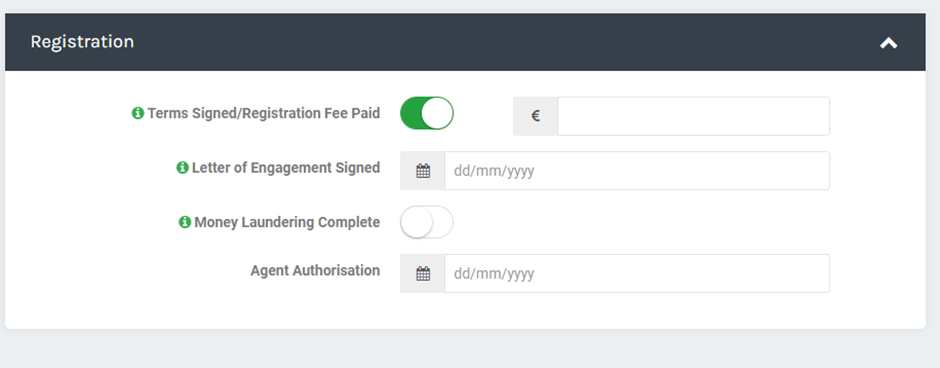Show info for Money Laundering Complete
This screenshot has width=940, height=368.
click(x=185, y=222)
